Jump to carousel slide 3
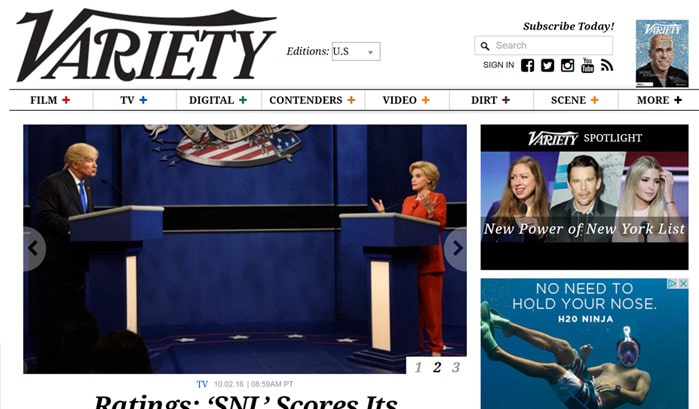This screenshot has height=409, width=699. pos(456,367)
